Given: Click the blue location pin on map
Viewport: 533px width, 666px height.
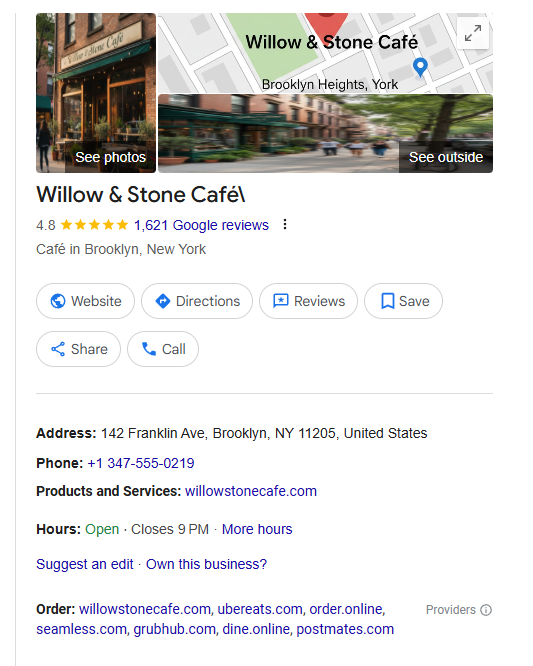Looking at the screenshot, I should 420,67.
